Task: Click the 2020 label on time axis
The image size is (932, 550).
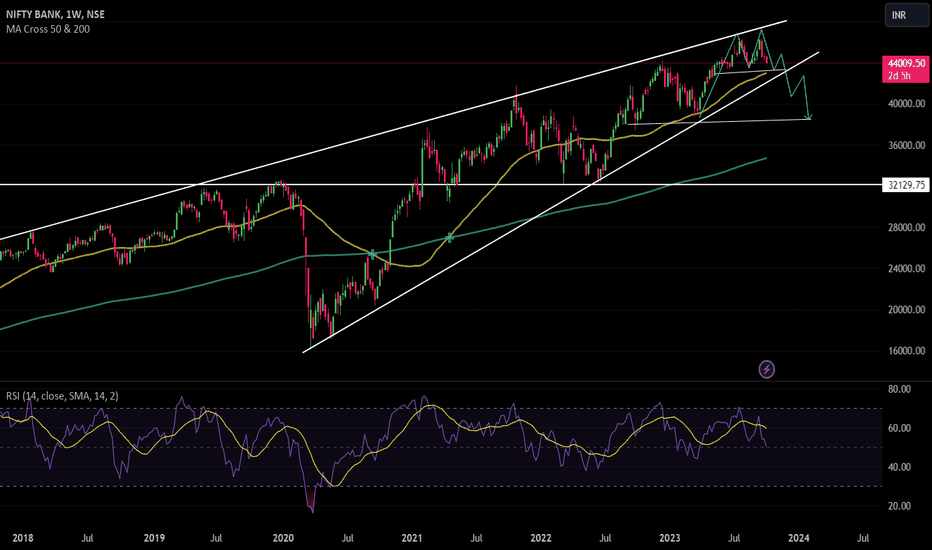Action: 283,538
